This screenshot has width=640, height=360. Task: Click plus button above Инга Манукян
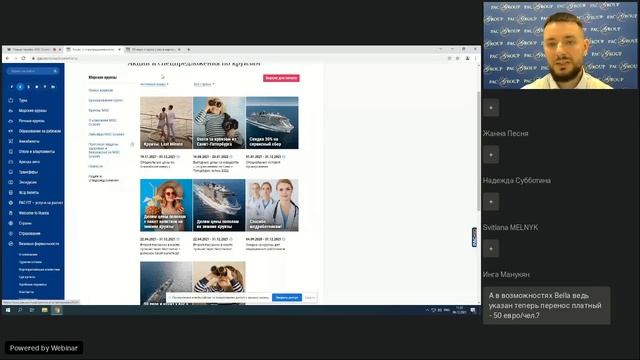[x=491, y=249]
